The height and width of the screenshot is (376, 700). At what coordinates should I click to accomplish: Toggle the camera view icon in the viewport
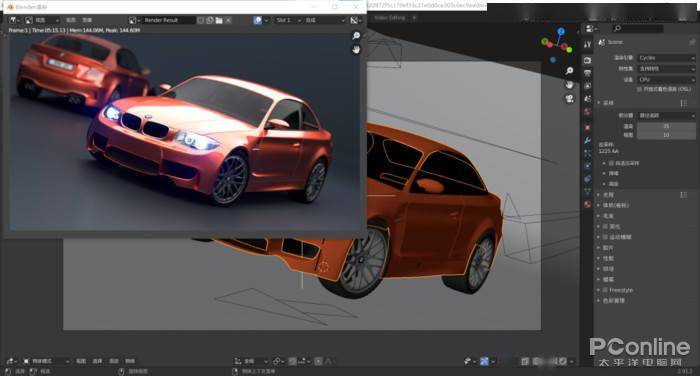570,99
